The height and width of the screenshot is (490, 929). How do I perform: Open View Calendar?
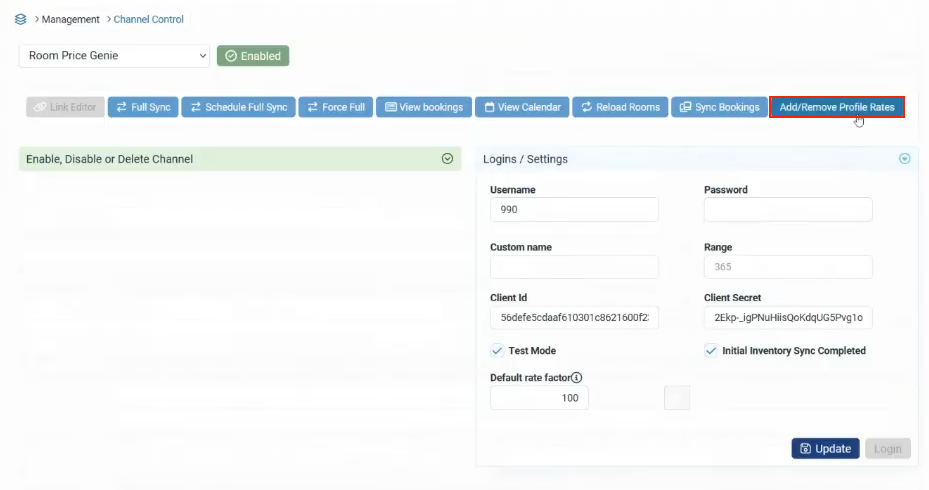click(x=522, y=107)
